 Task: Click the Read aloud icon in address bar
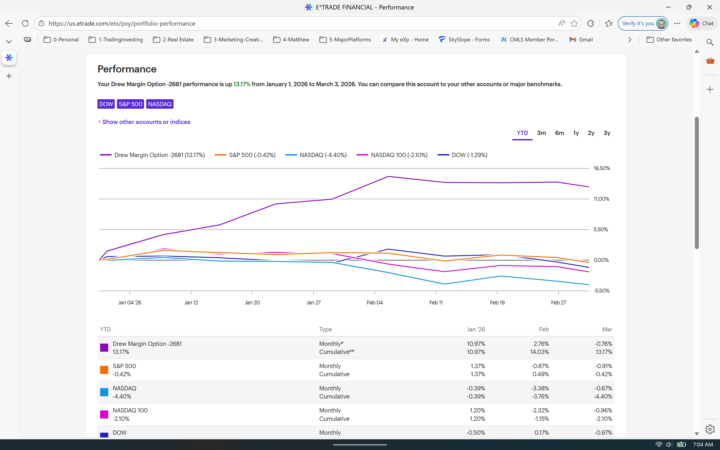[562, 23]
